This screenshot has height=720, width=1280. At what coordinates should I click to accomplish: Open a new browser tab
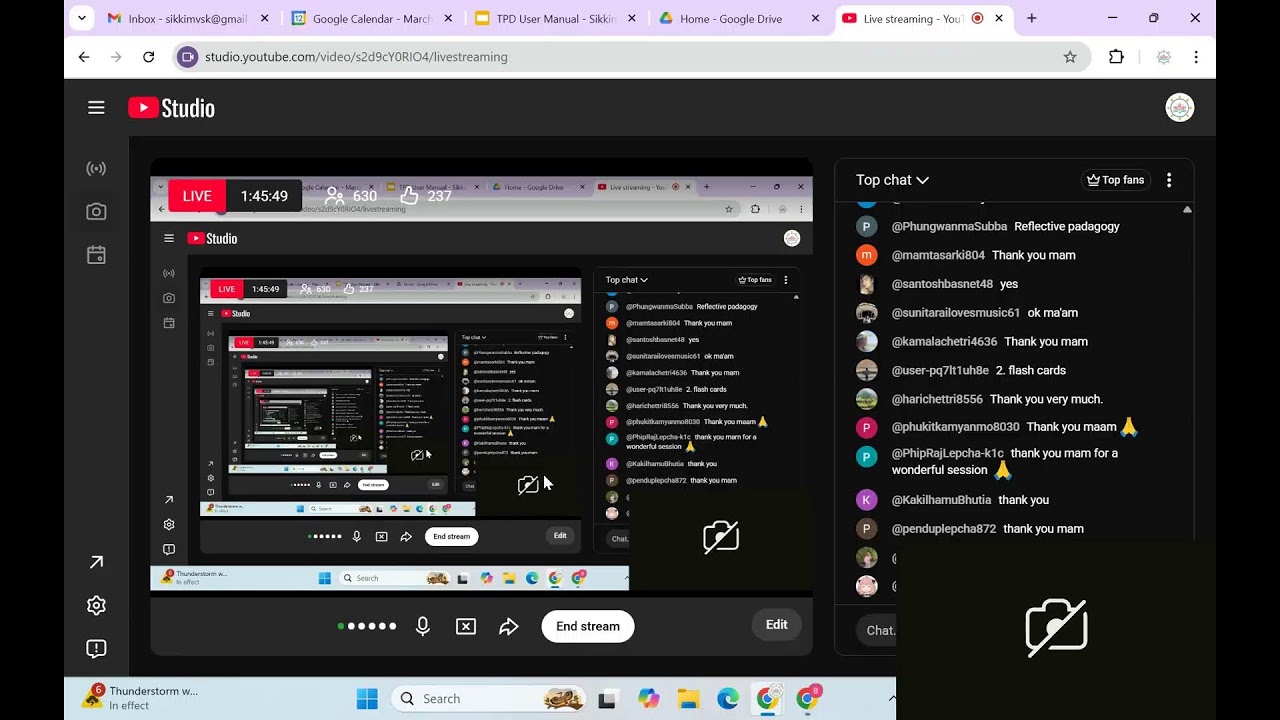1032,18
